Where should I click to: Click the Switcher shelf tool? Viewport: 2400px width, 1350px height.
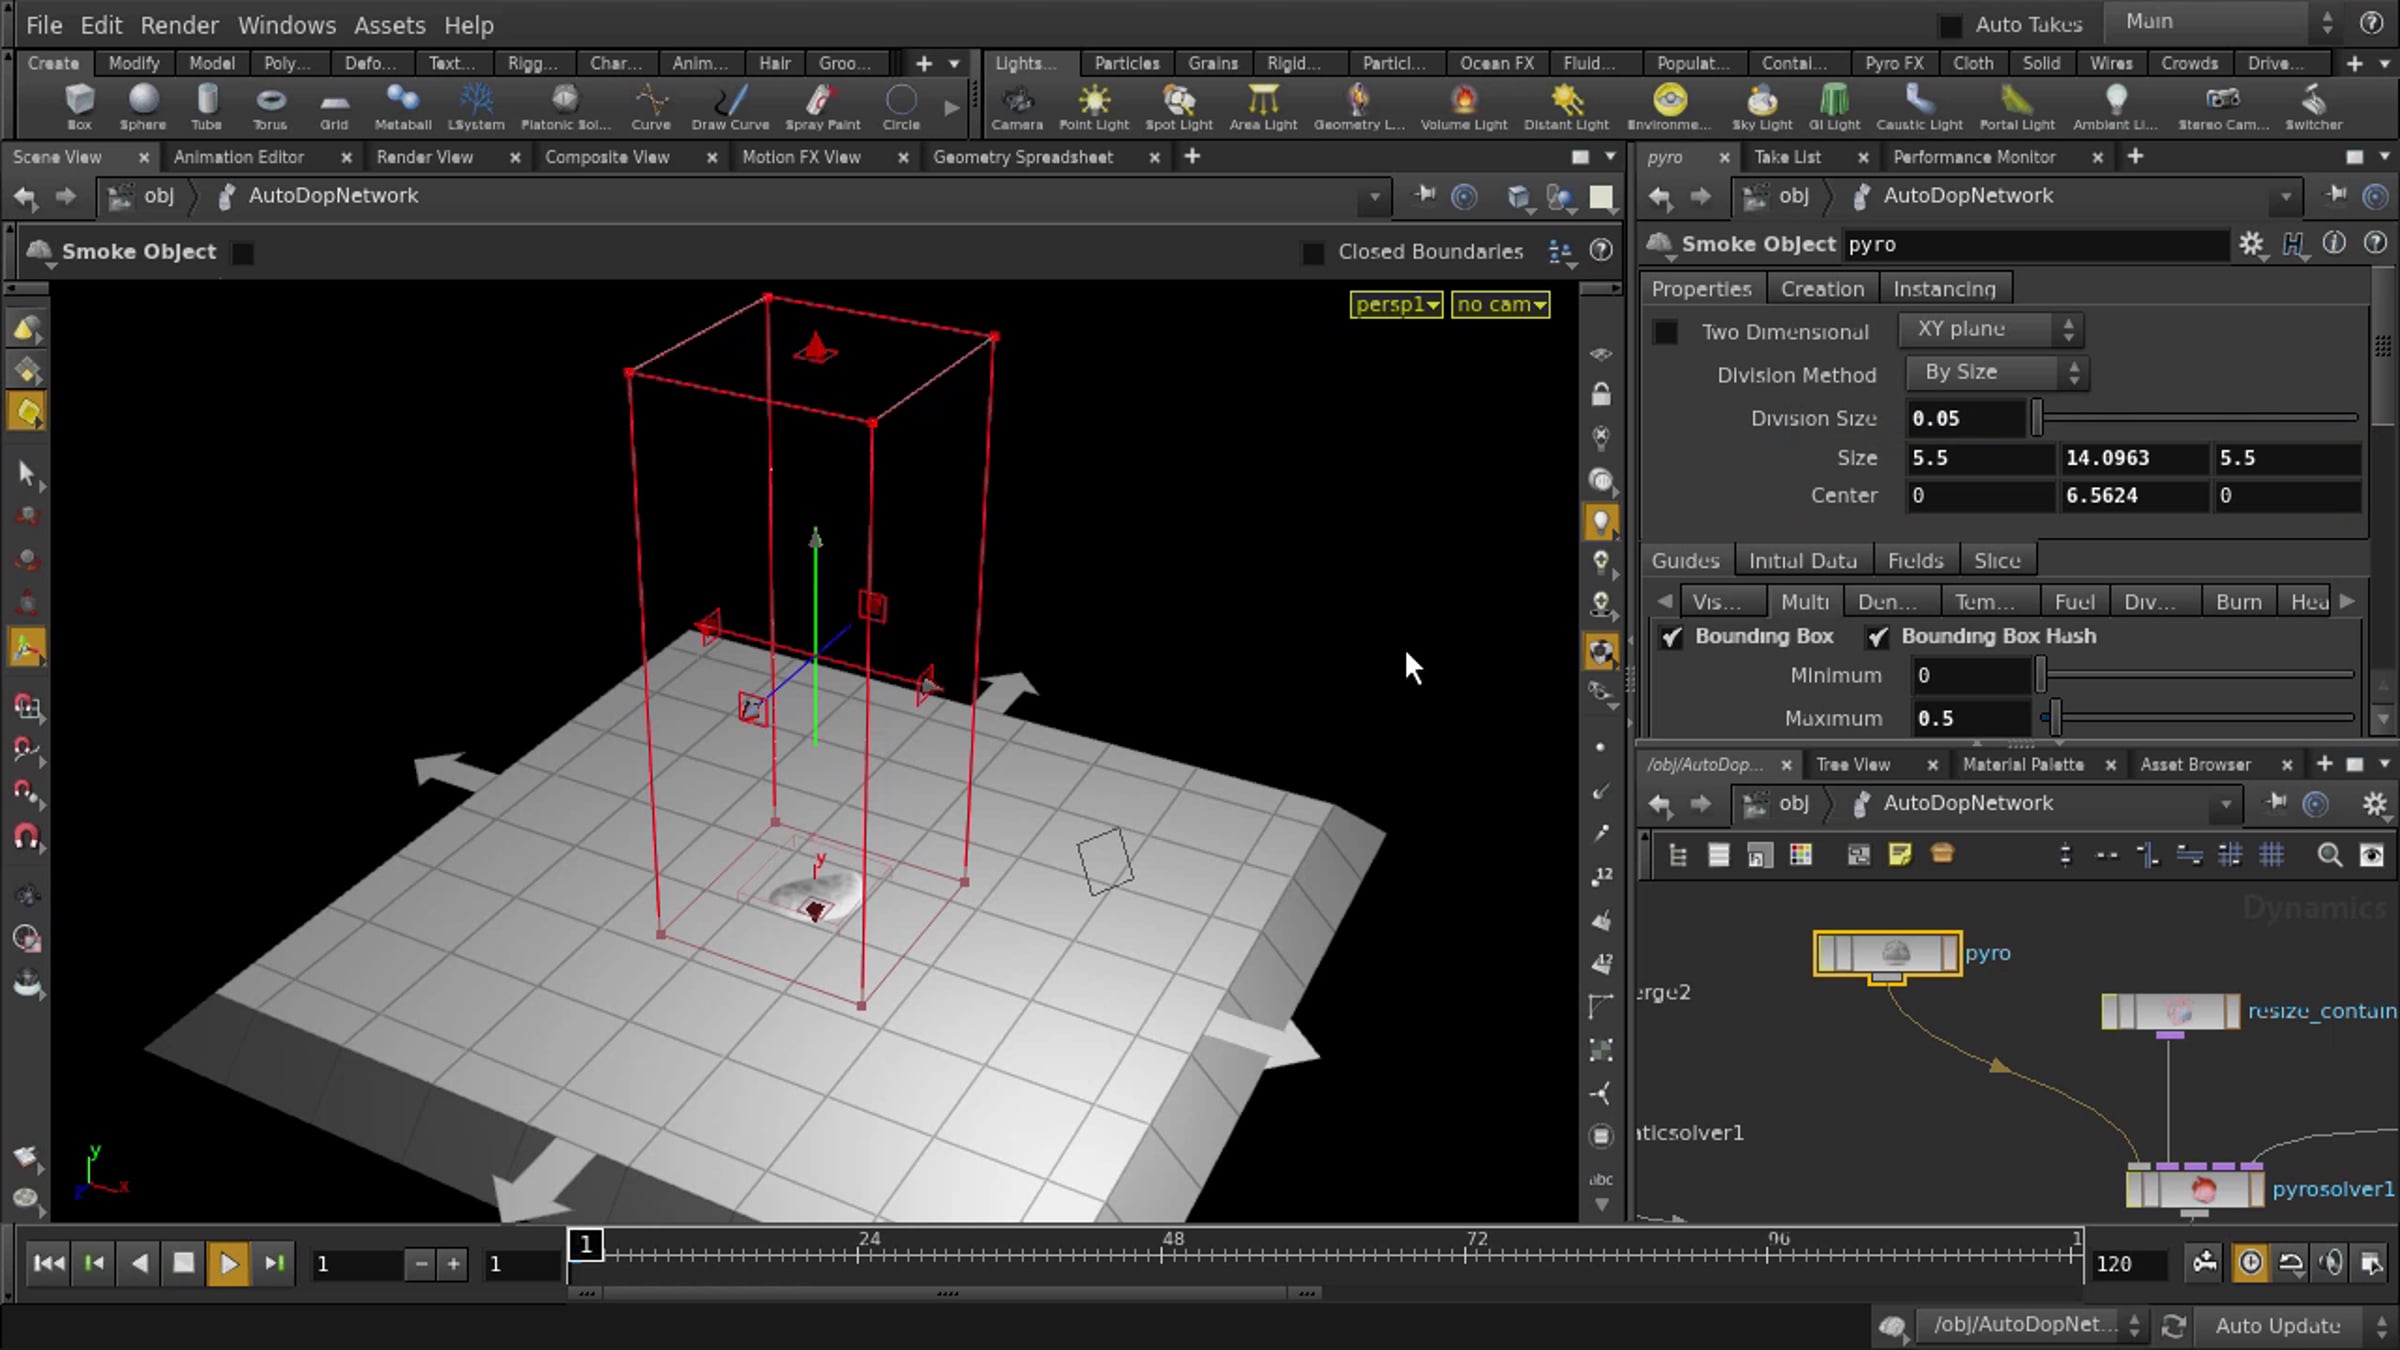pos(2314,106)
